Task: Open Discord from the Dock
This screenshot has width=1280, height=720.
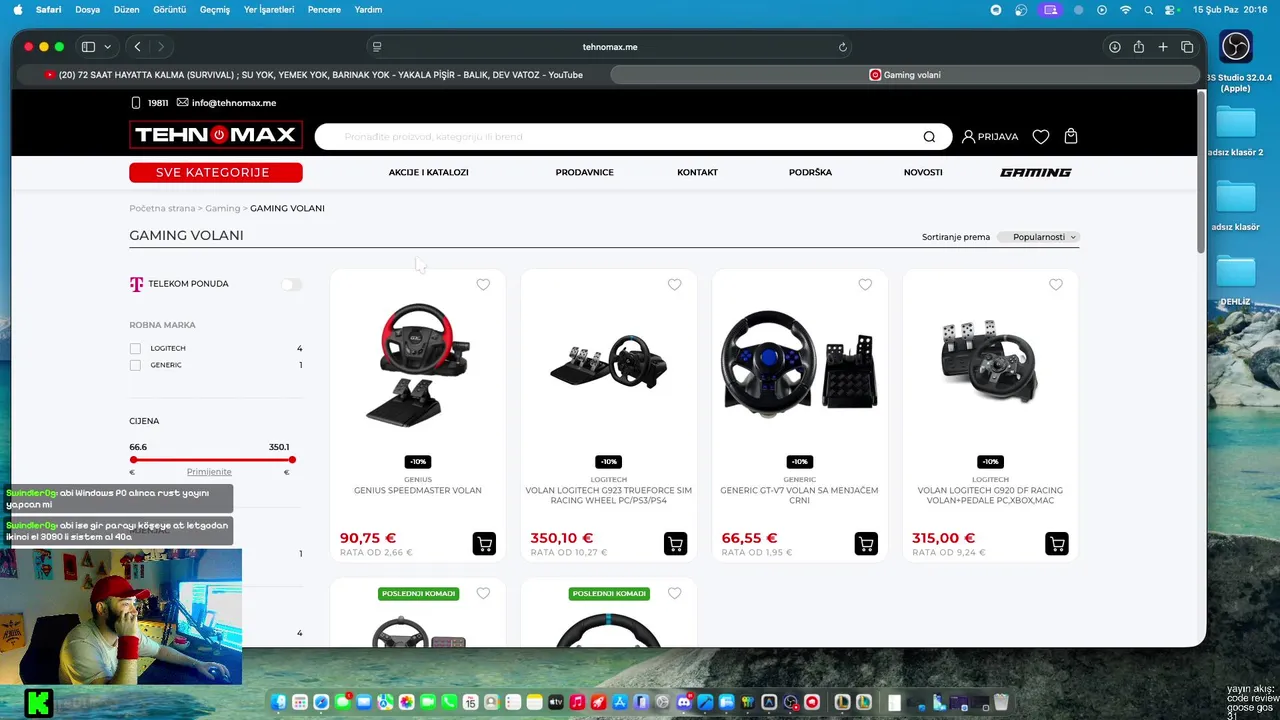Action: point(685,703)
